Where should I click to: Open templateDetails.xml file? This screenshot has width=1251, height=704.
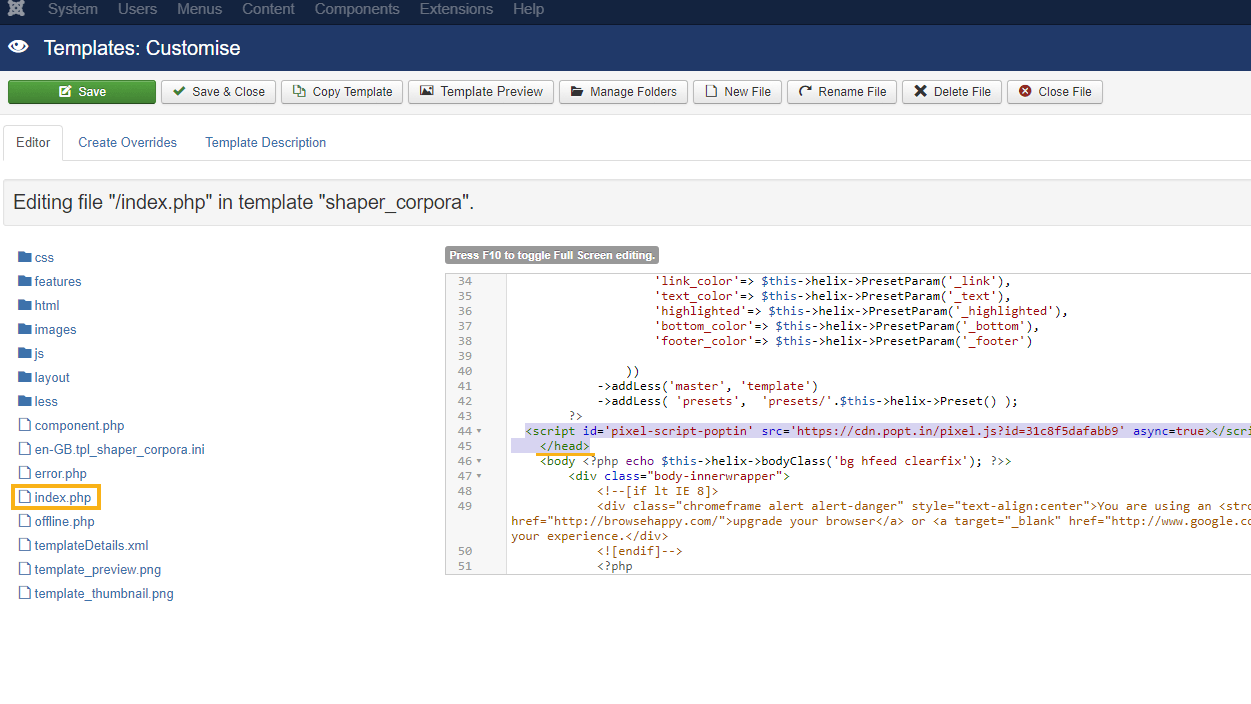pos(91,545)
